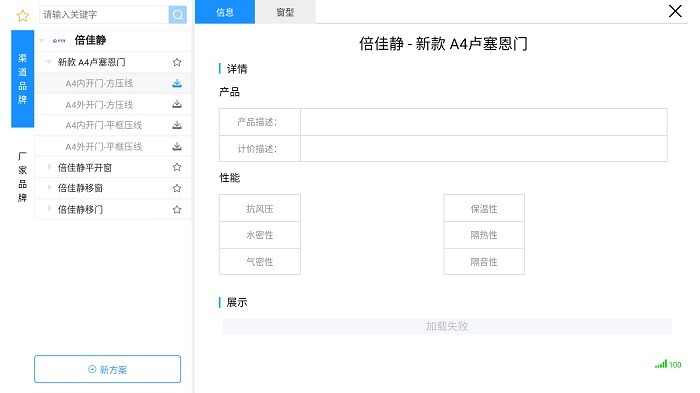Click the favorites star icon beside search
This screenshot has width=700, height=393.
(22, 16)
